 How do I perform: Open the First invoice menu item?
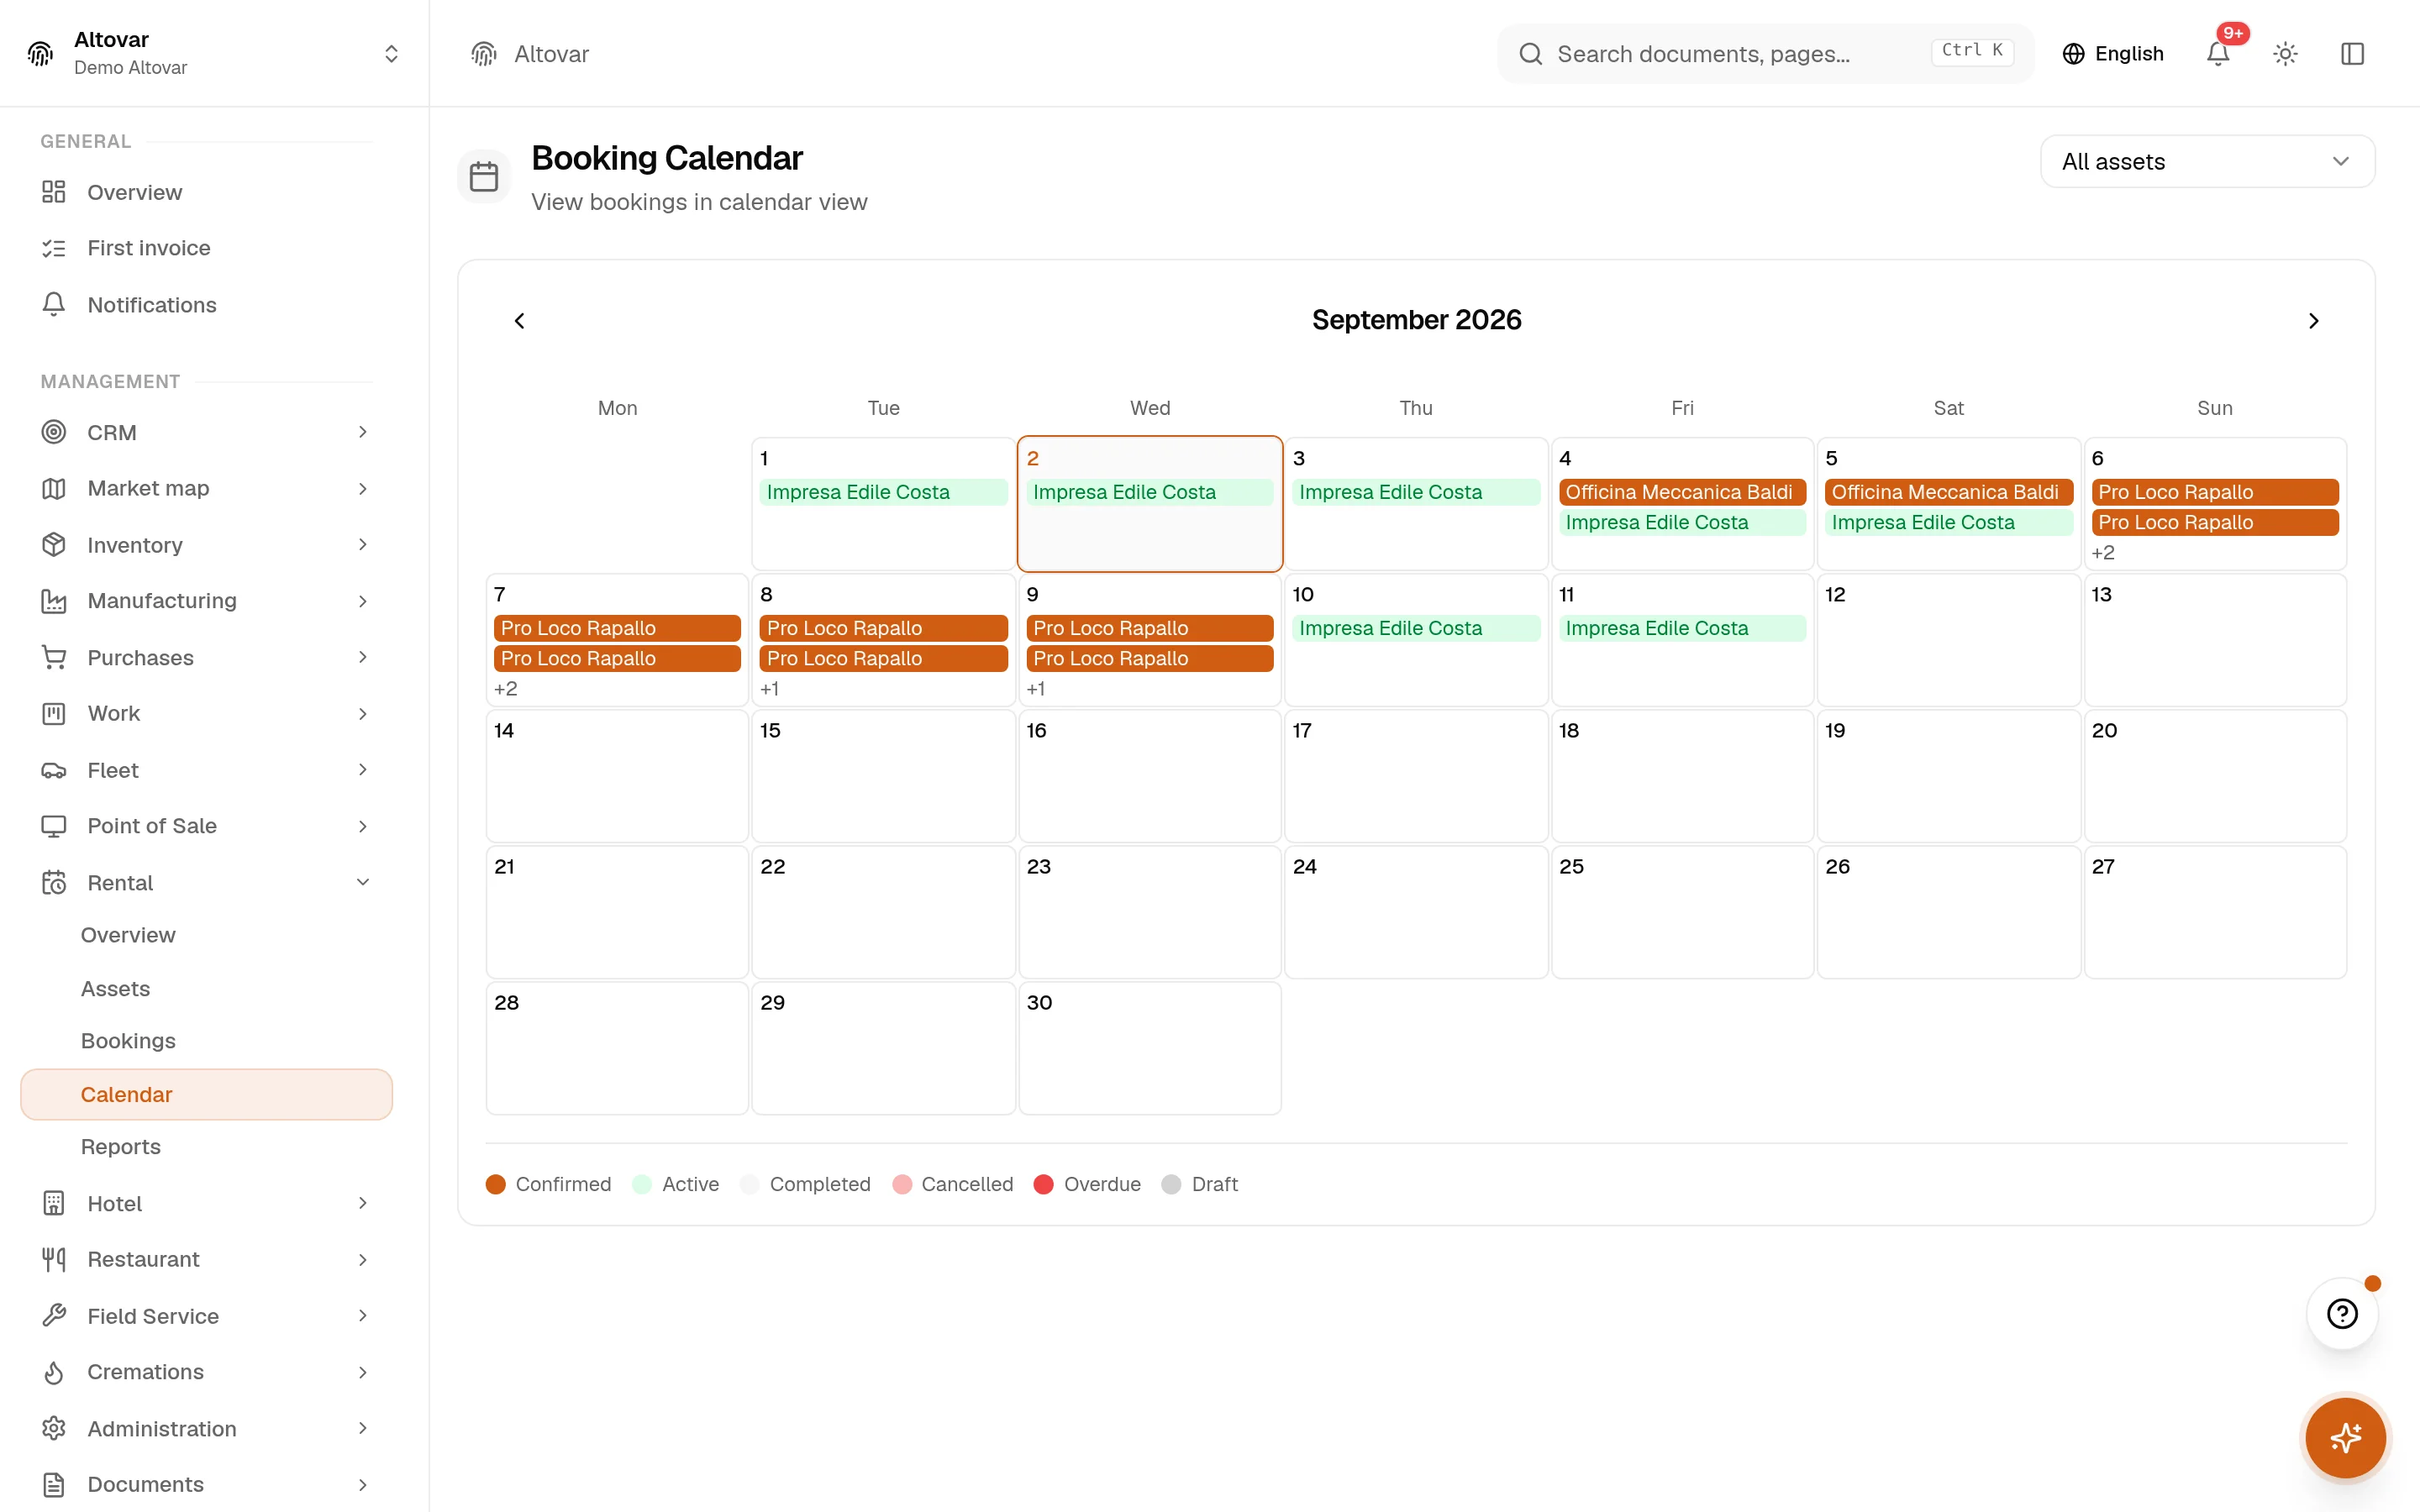206,248
